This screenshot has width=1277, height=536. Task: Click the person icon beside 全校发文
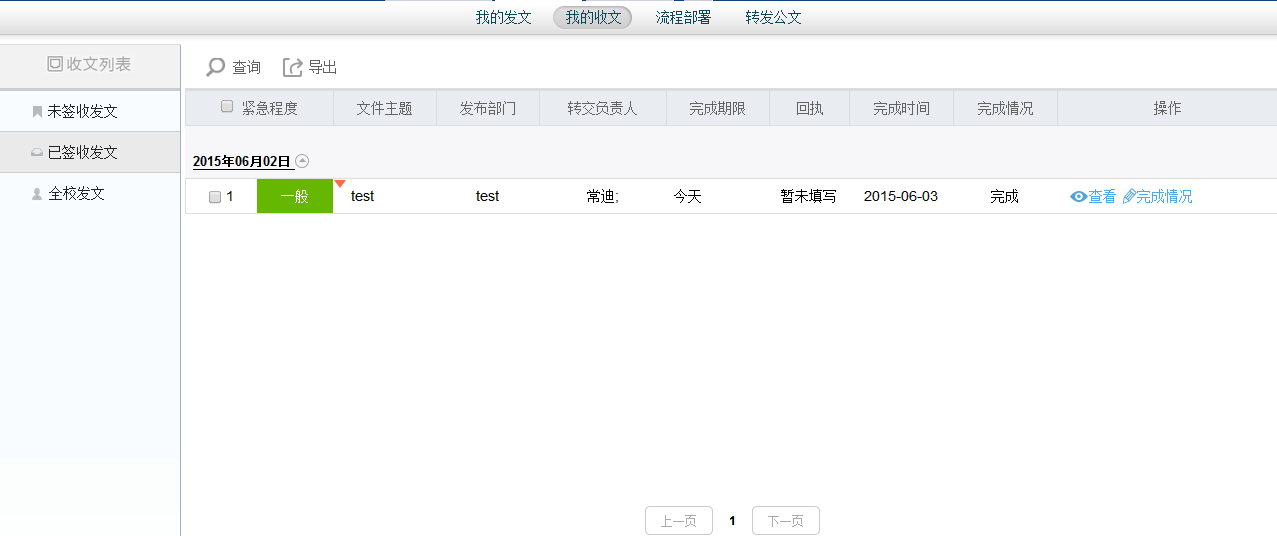coord(38,194)
